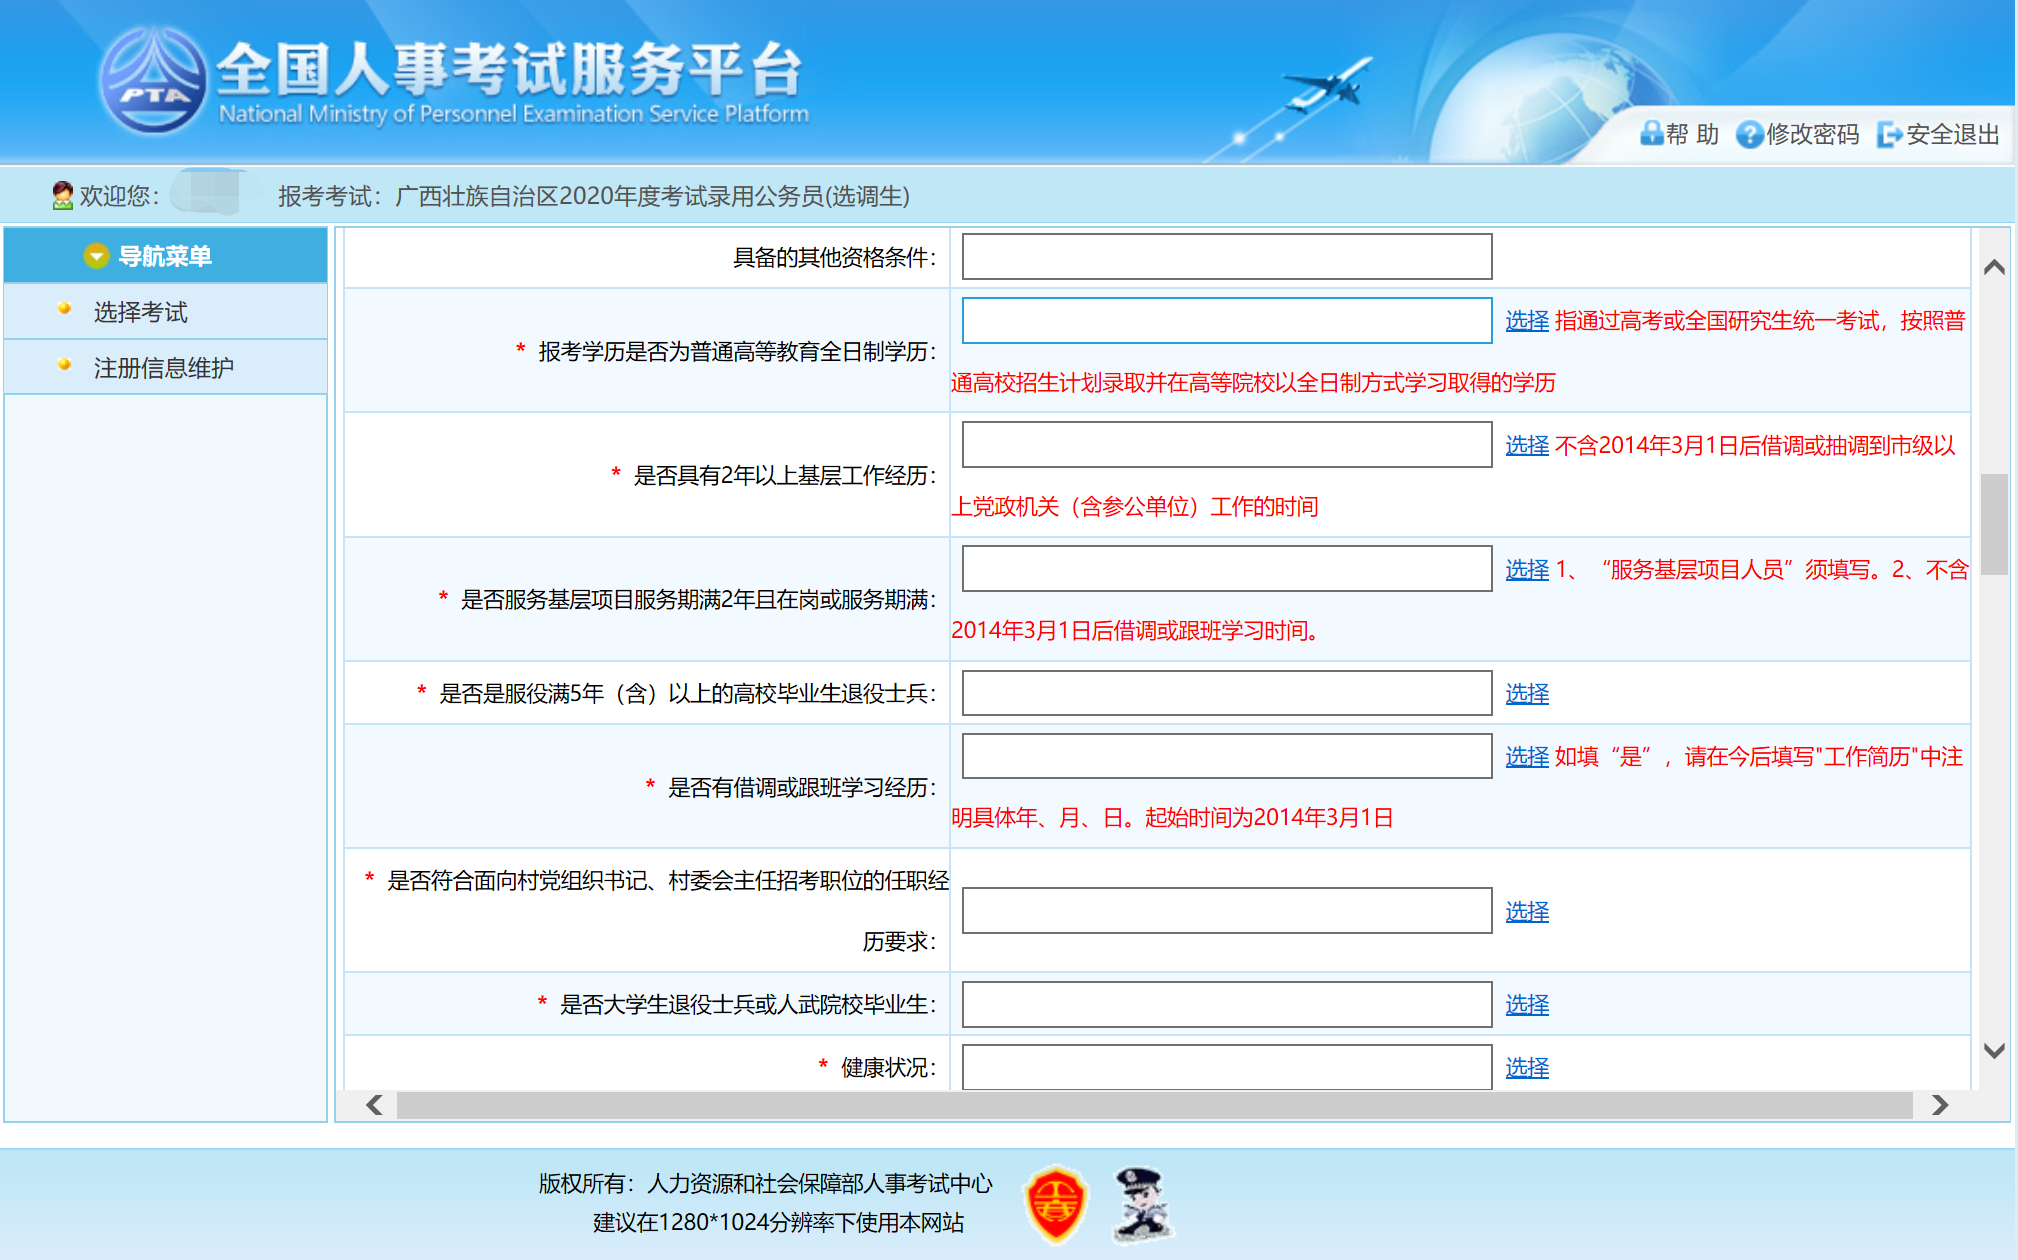Focus the 借调或跟班学习经历 input field
Image resolution: width=2018 pixels, height=1260 pixels.
[1227, 756]
